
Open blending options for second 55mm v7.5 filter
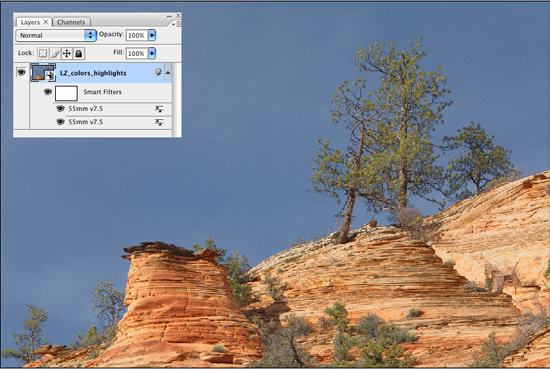(159, 122)
